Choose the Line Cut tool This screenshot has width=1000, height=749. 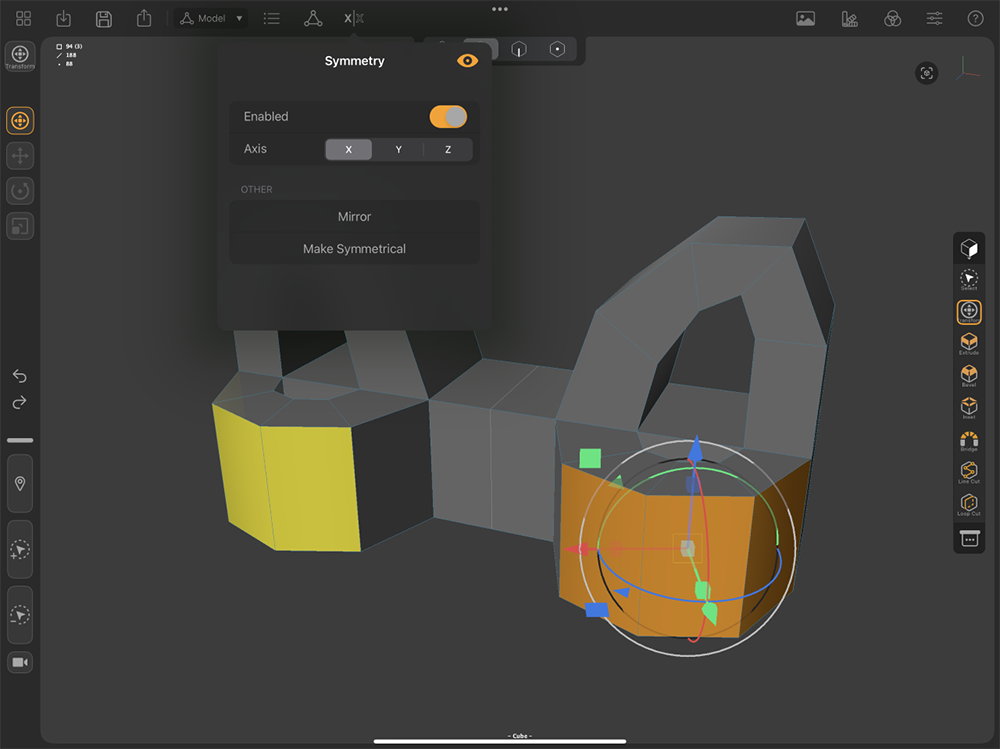tap(969, 473)
